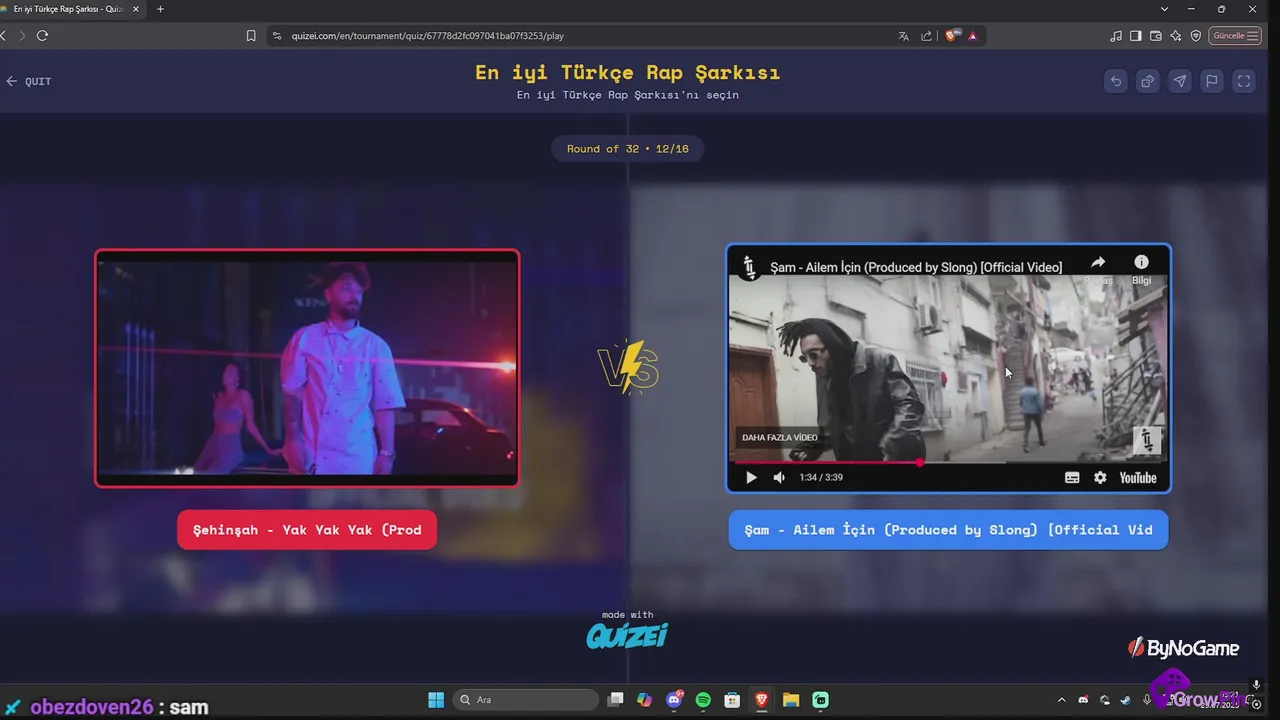The width and height of the screenshot is (1280, 720).
Task: Click the flag report icon
Action: click(x=1212, y=82)
